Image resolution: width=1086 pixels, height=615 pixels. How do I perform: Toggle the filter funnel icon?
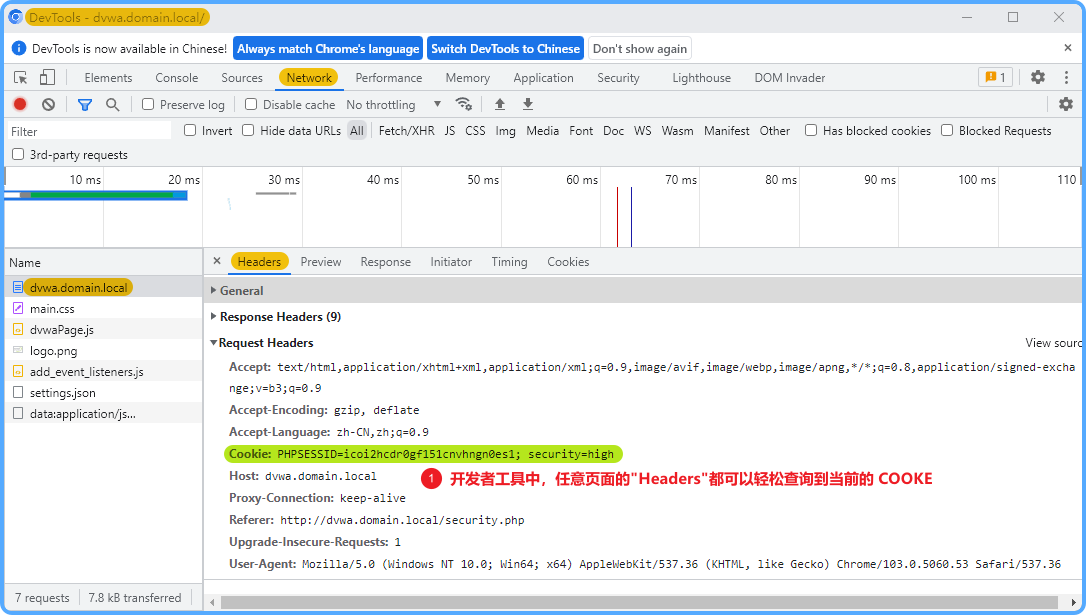pos(84,105)
